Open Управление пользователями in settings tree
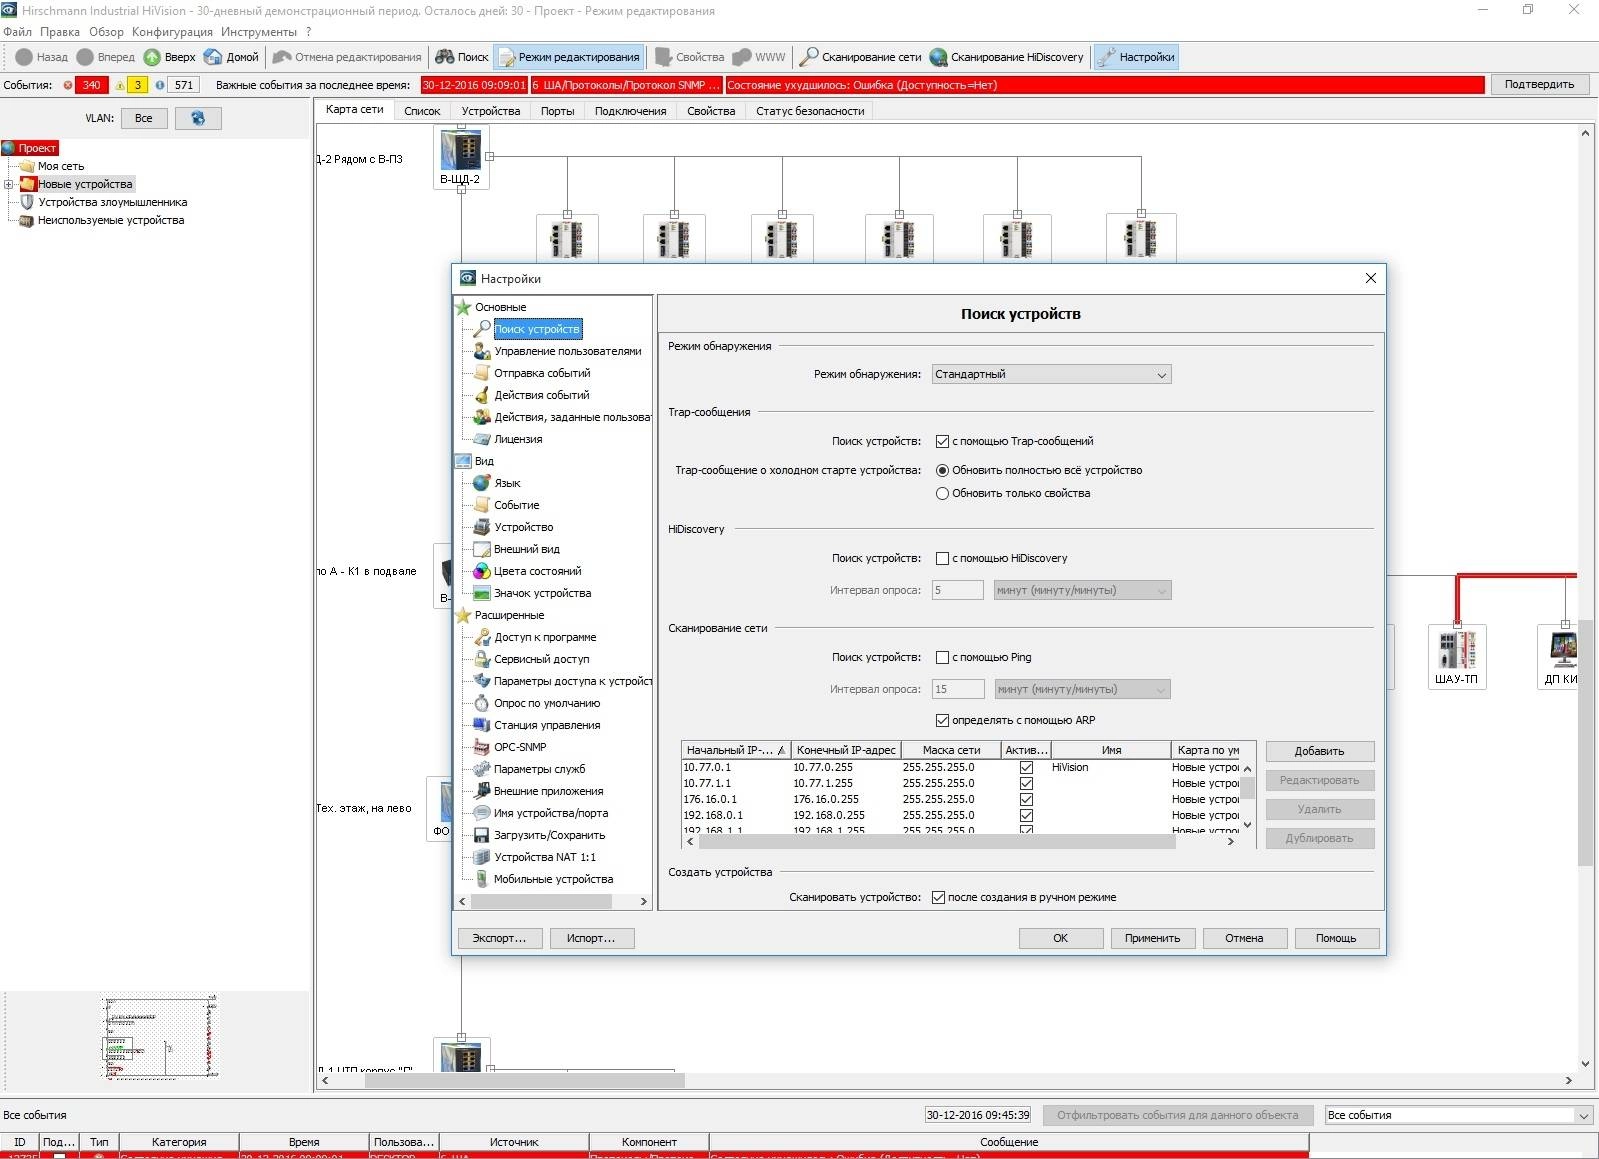 tap(567, 351)
